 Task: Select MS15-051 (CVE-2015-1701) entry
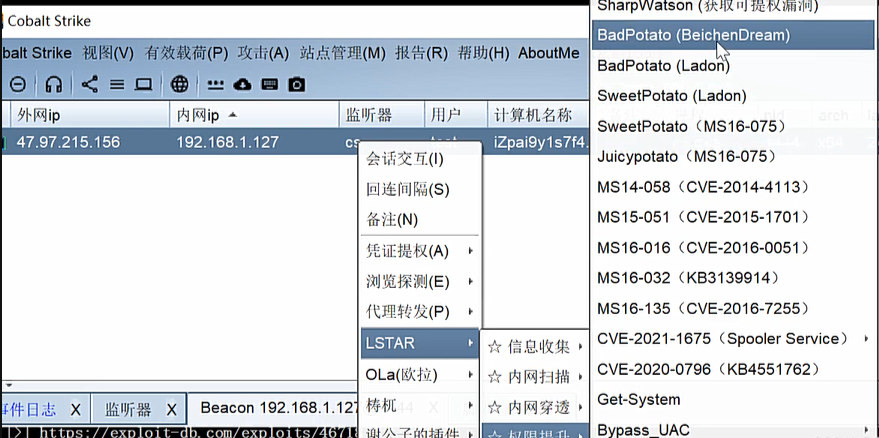(734, 217)
